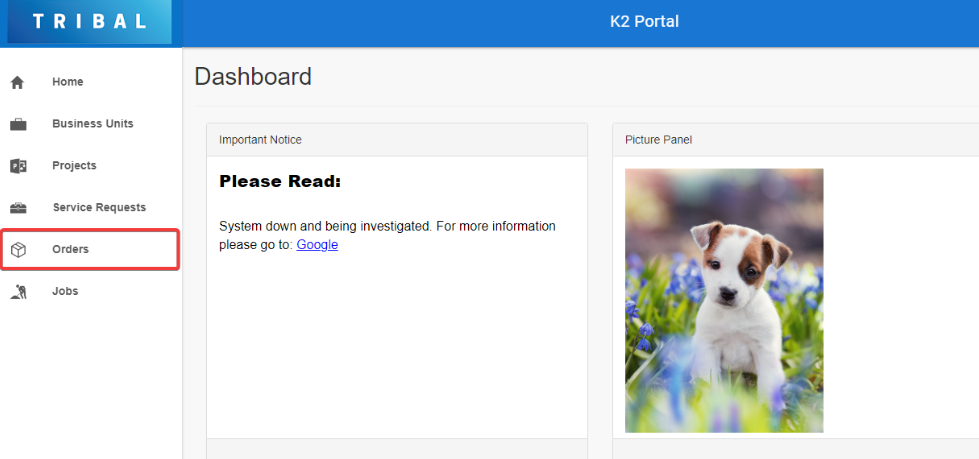Click the Important Notice panel header

(260, 140)
